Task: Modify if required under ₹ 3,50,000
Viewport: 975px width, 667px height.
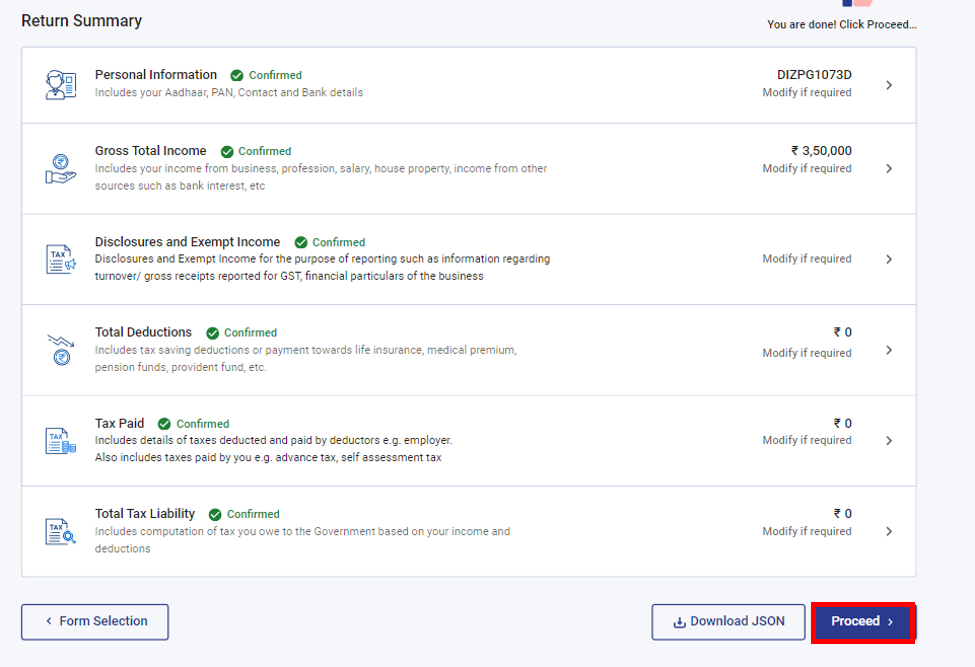Action: (x=807, y=168)
